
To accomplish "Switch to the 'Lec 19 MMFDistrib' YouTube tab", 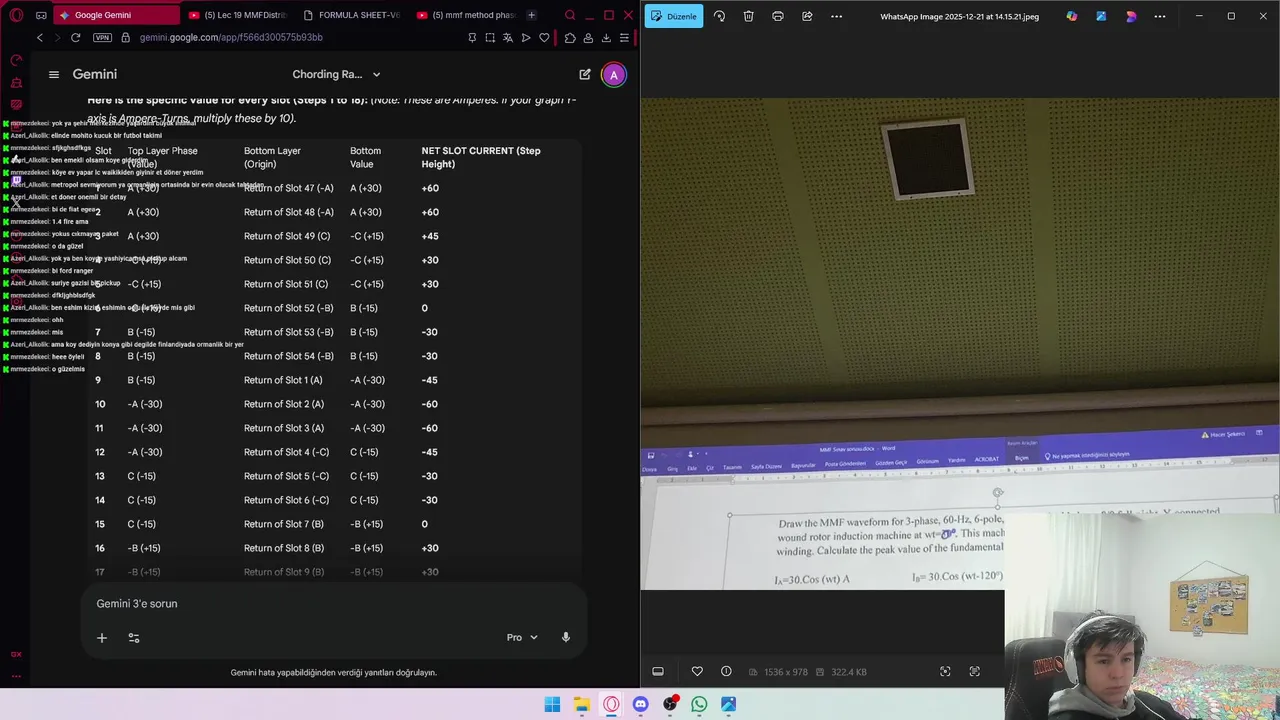I will (238, 15).
